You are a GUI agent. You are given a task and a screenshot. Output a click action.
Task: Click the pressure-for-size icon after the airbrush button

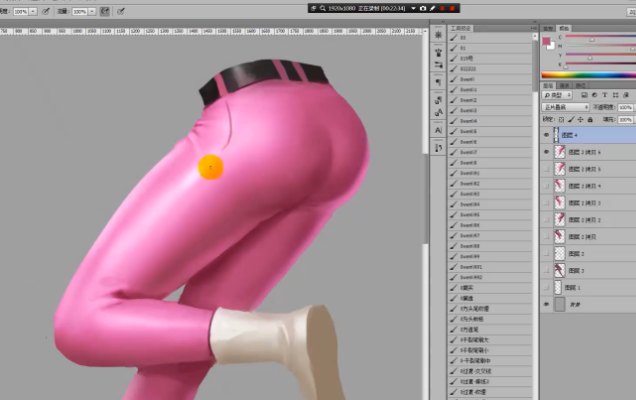[122, 10]
